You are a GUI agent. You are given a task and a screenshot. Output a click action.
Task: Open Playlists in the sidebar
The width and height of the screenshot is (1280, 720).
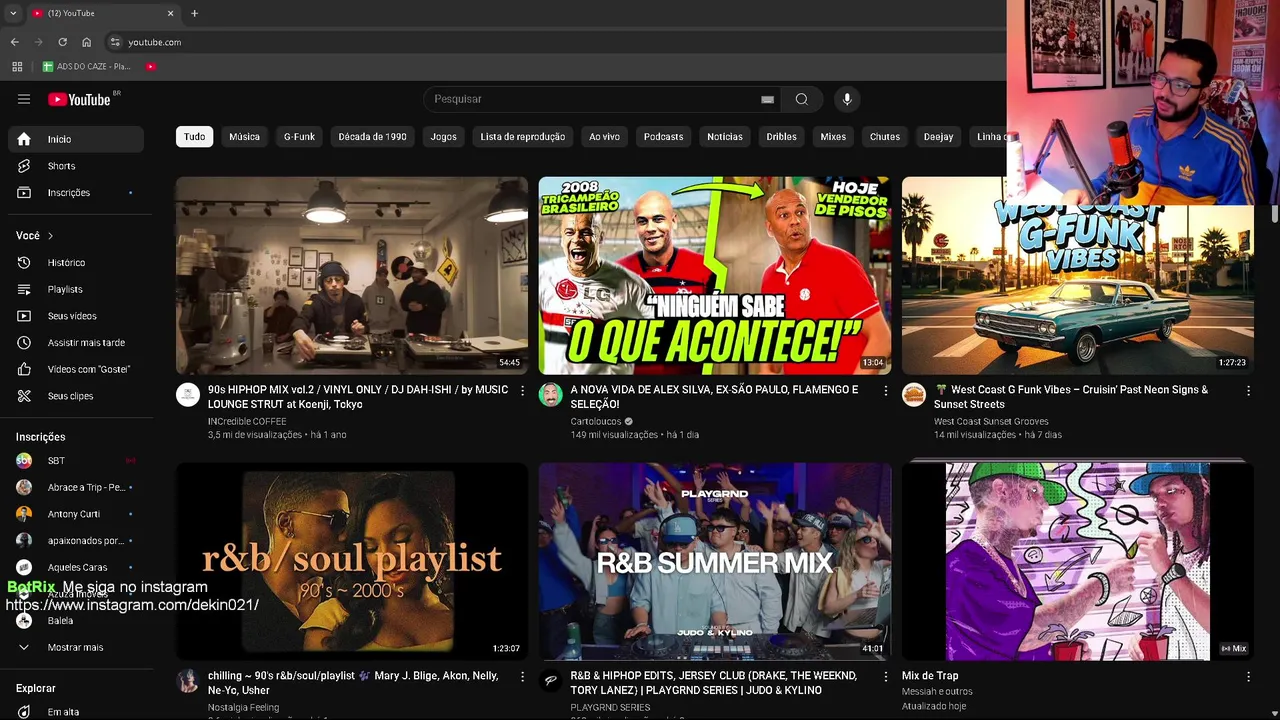coord(76,289)
